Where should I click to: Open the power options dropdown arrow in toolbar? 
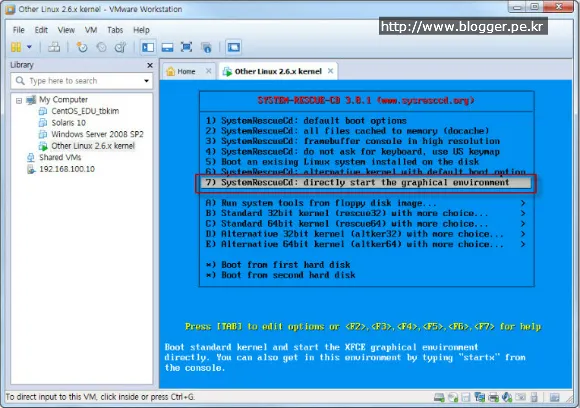[x=29, y=47]
